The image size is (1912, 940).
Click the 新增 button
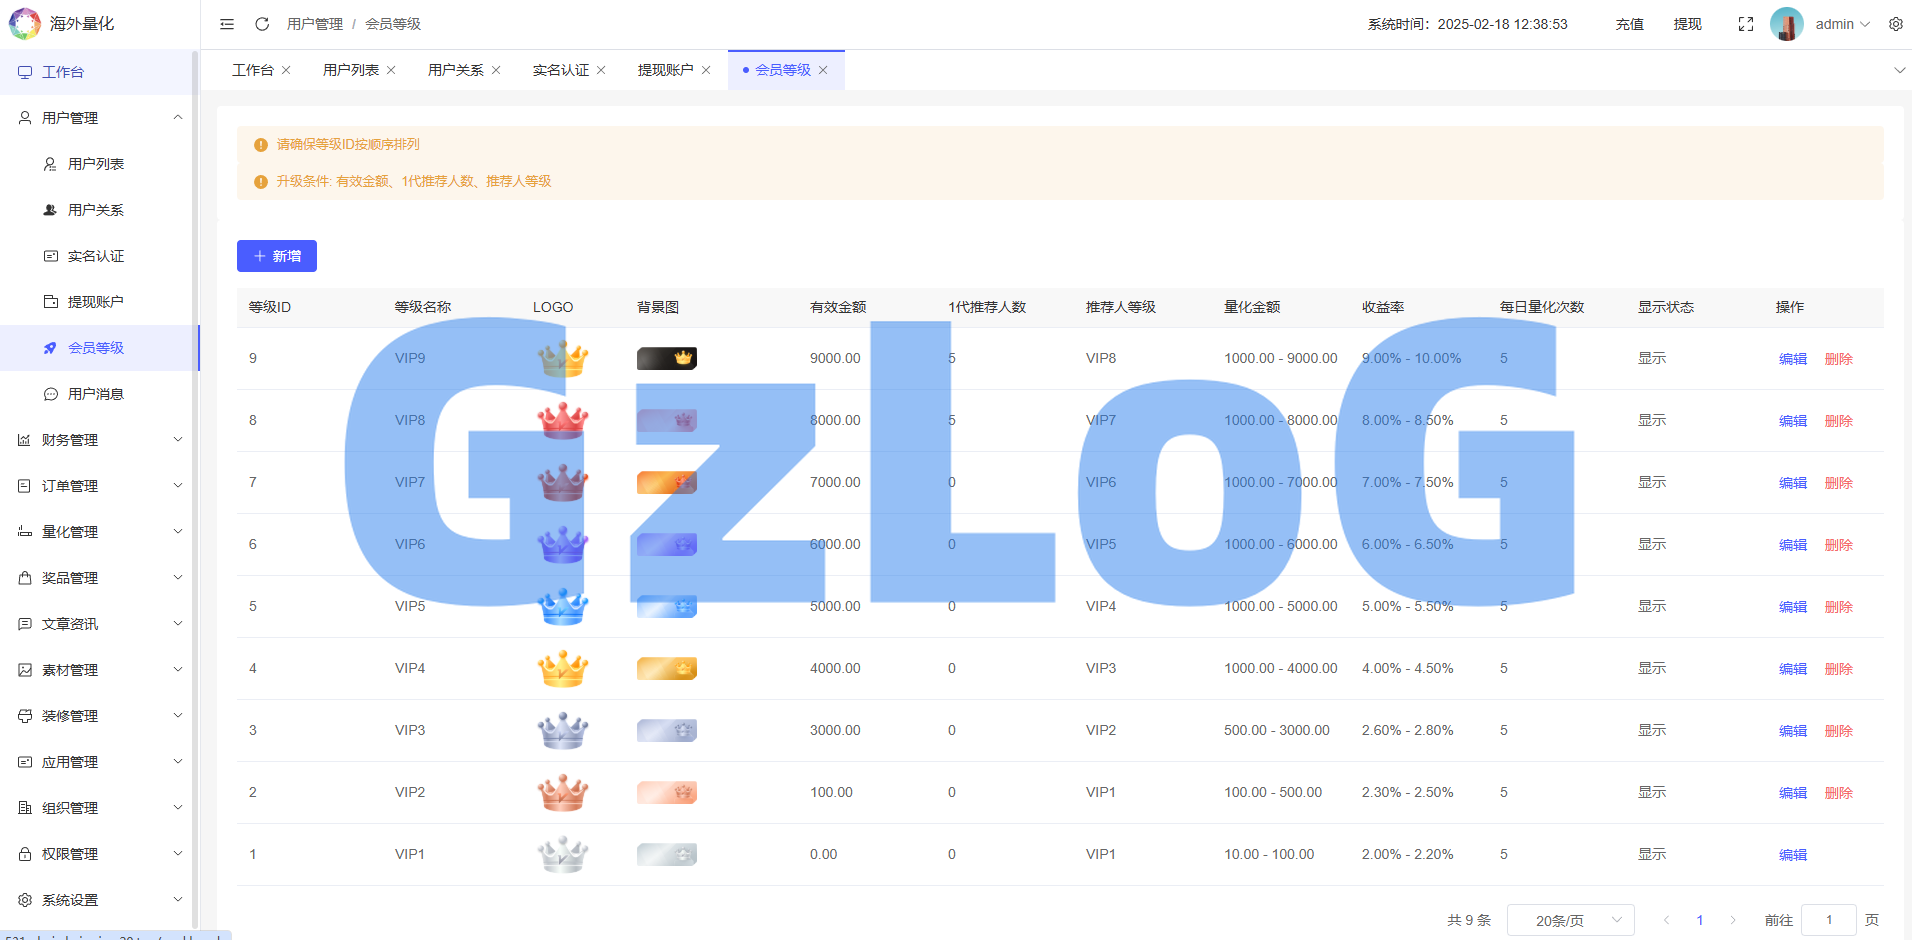(277, 256)
